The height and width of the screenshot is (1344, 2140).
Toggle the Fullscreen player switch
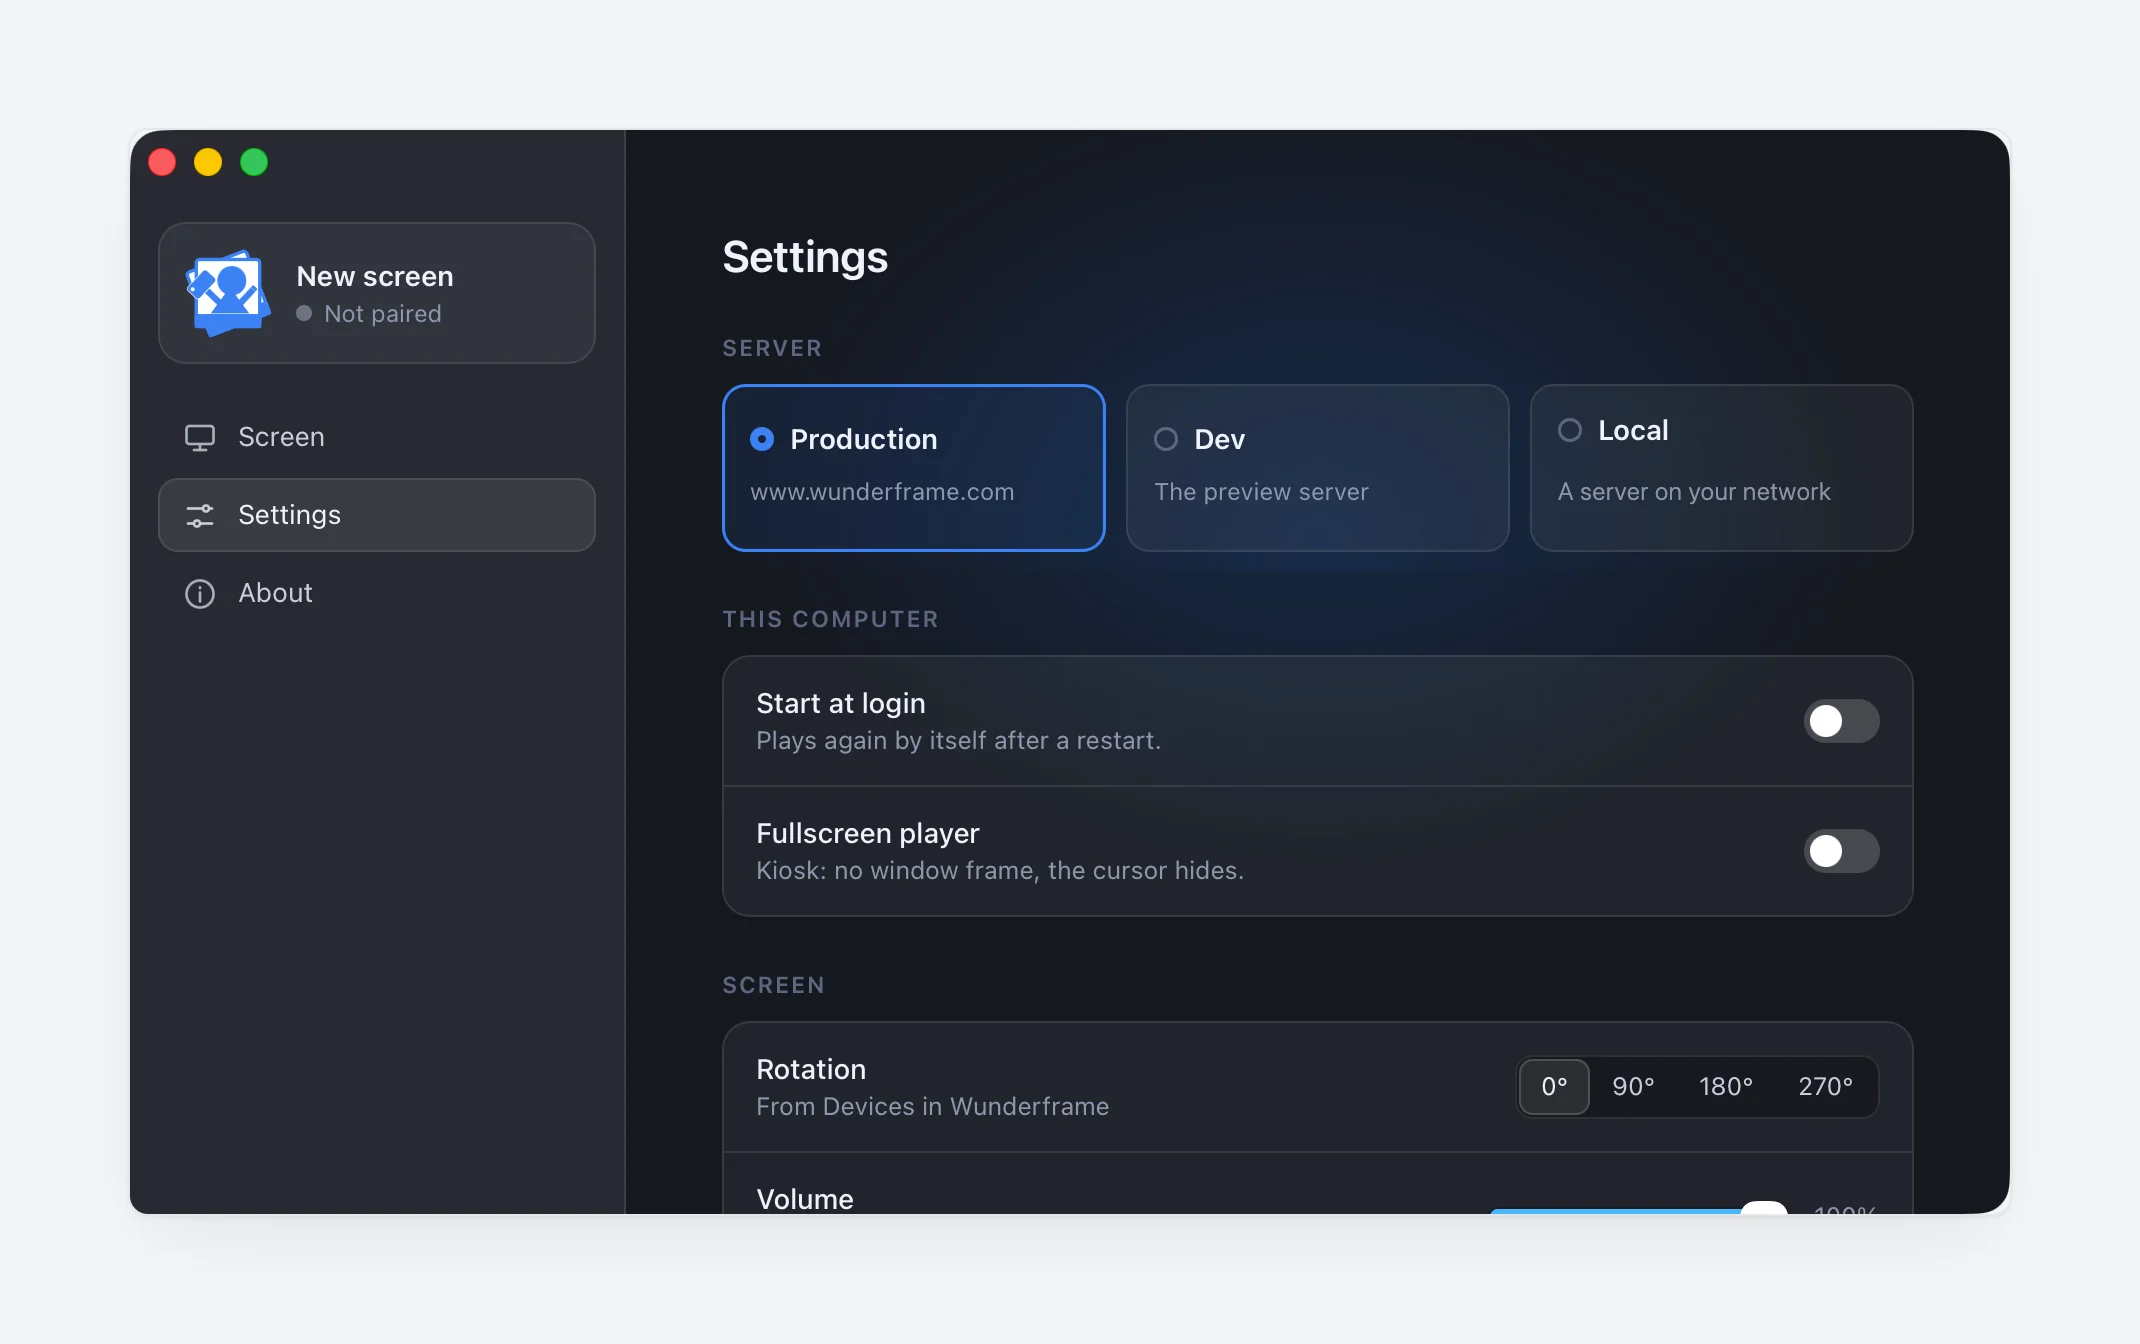pos(1841,851)
